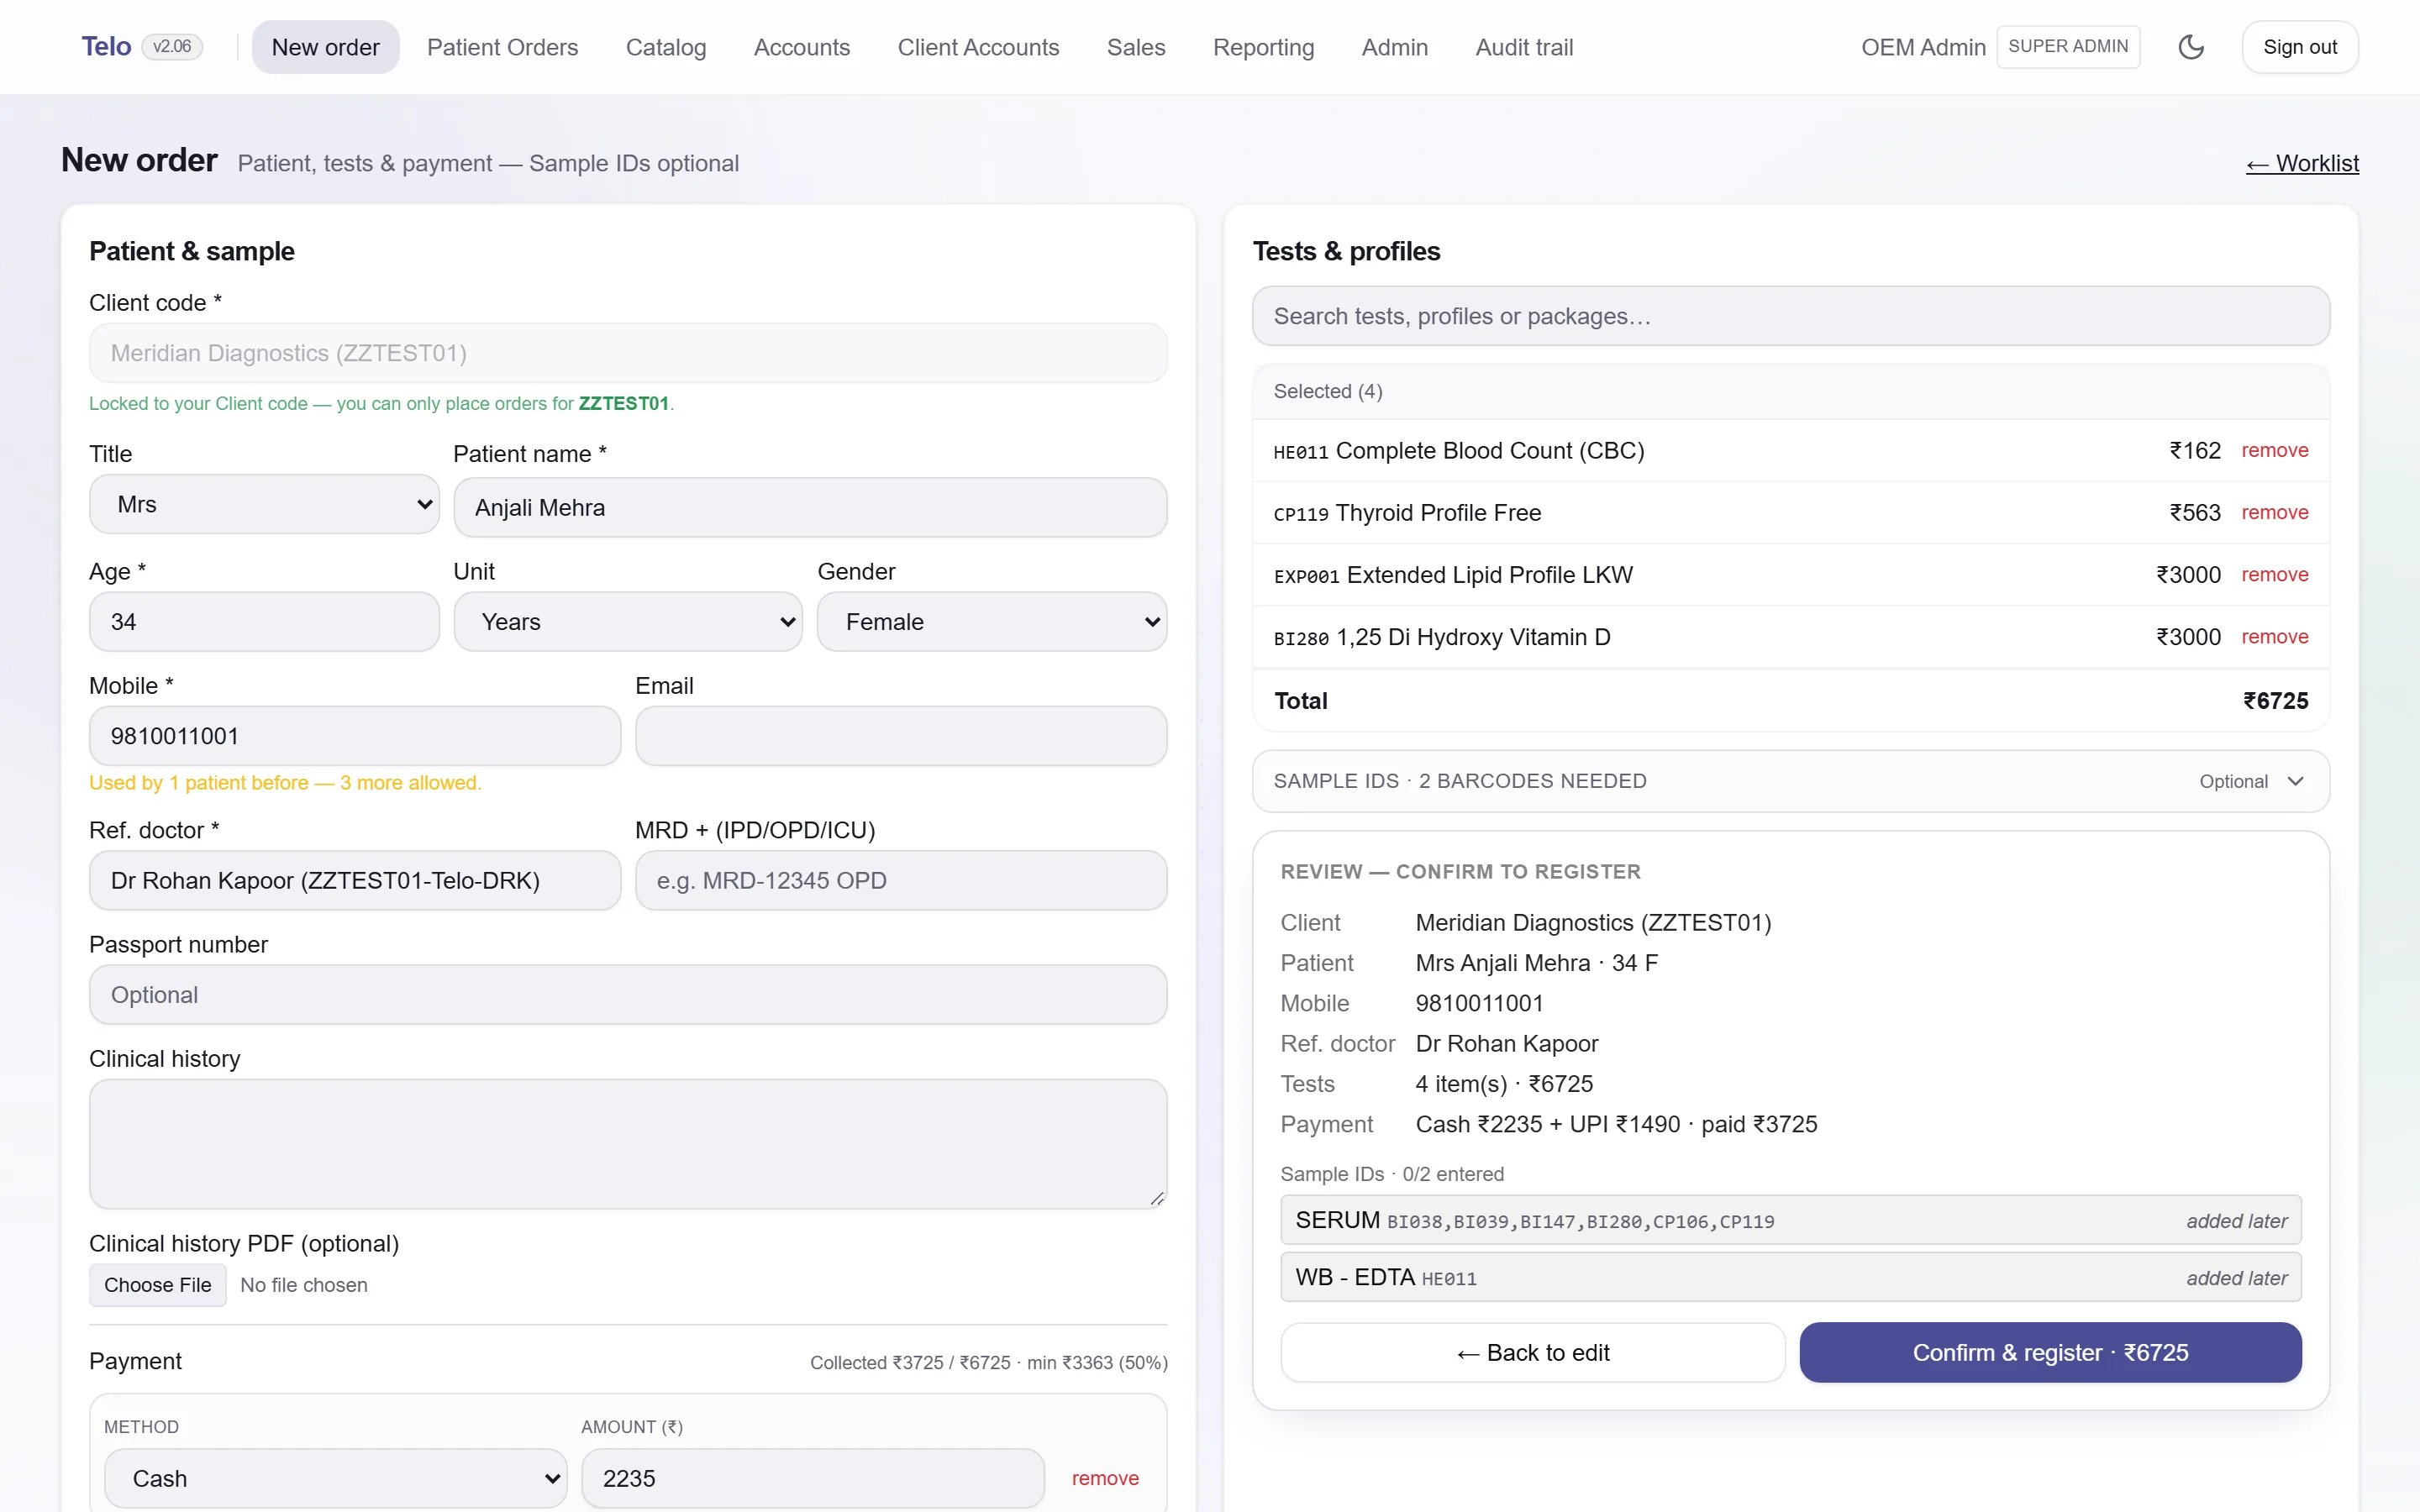Expand the Sample IDs optional chevron

pyautogui.click(x=2295, y=781)
